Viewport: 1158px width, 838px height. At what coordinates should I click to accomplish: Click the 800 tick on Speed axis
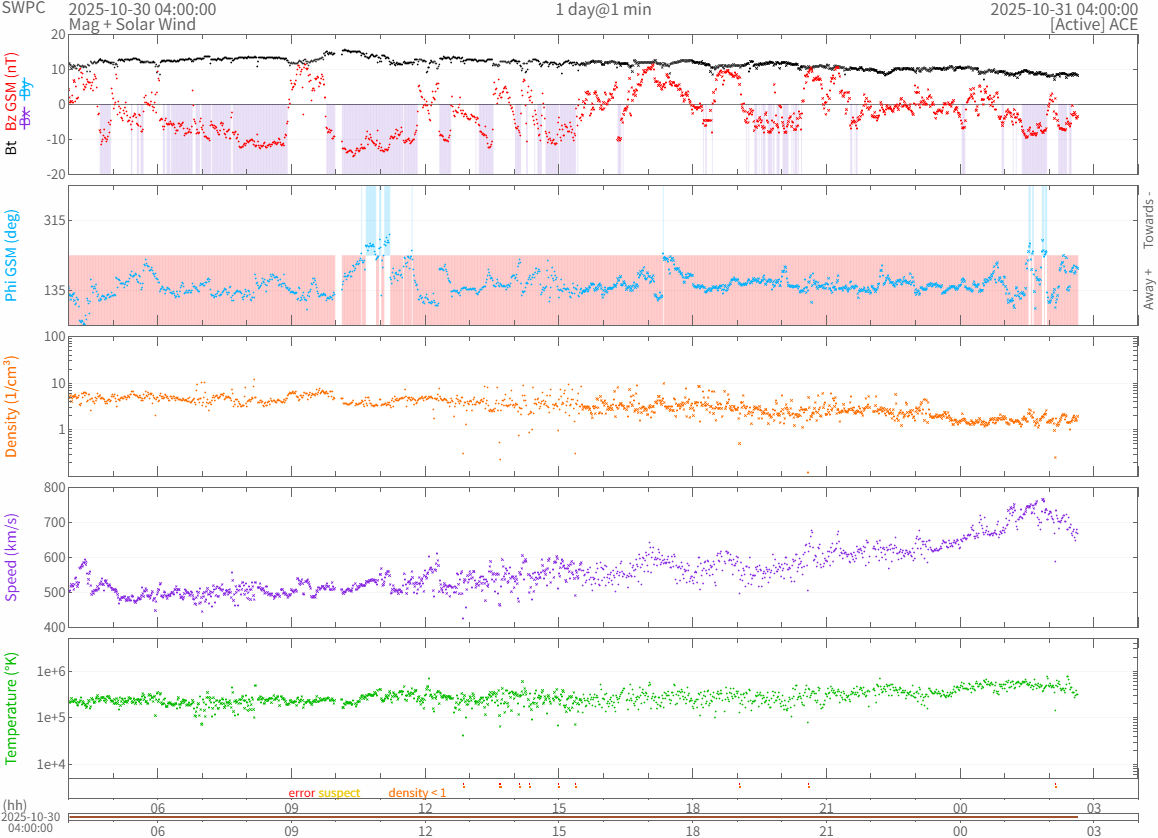point(55,487)
